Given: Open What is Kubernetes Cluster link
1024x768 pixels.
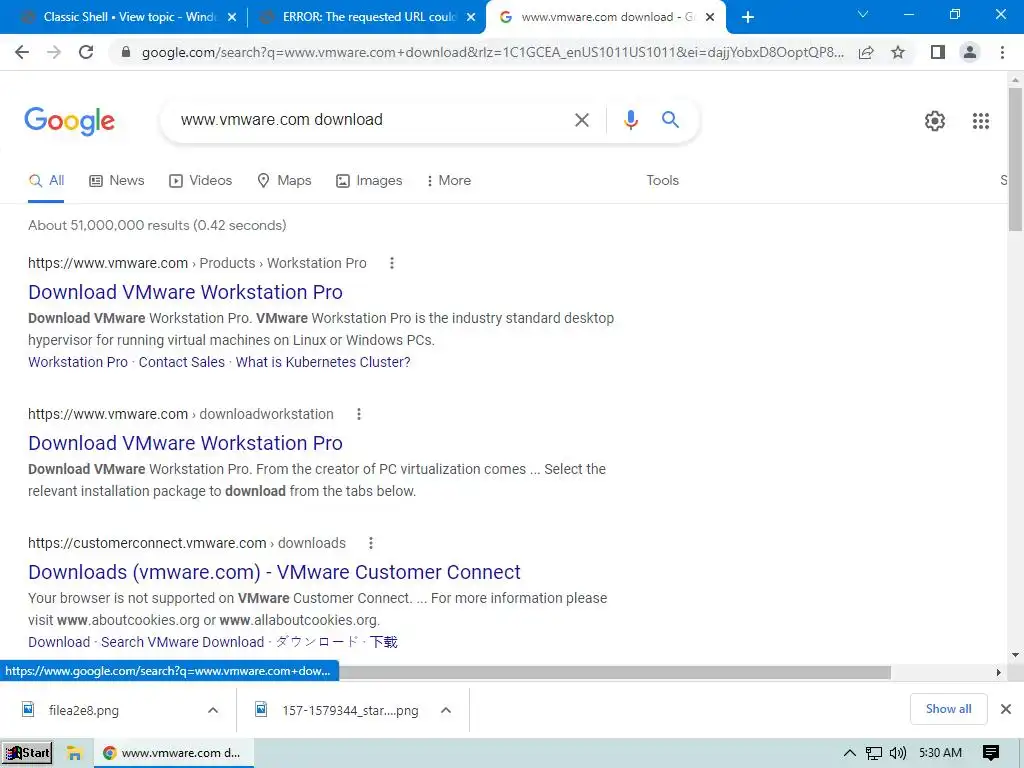Looking at the screenshot, I should 323,362.
